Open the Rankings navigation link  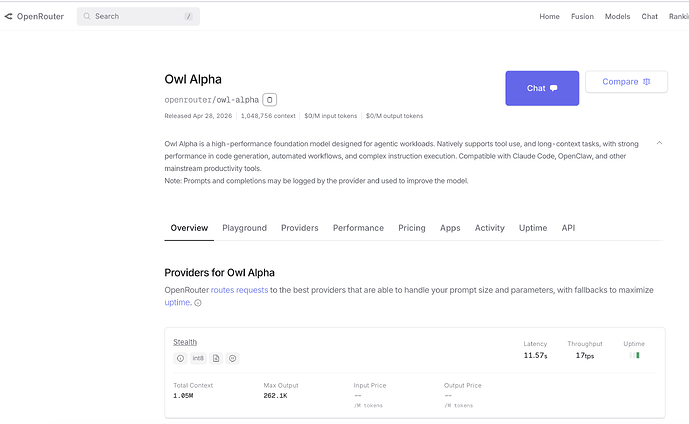(x=679, y=16)
